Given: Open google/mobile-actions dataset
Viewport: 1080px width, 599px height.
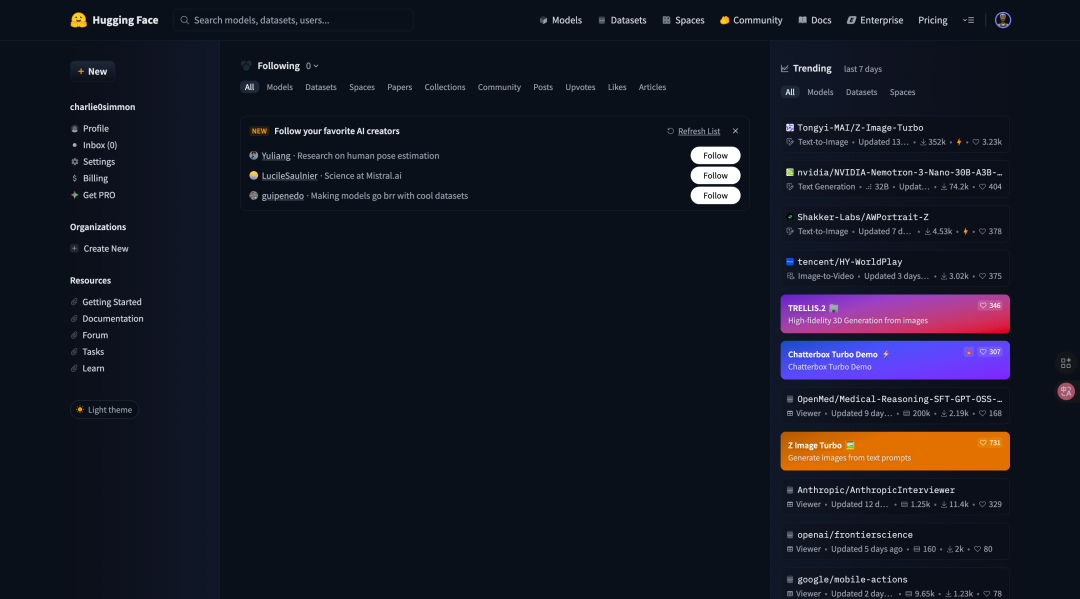Looking at the screenshot, I should pos(895,584).
